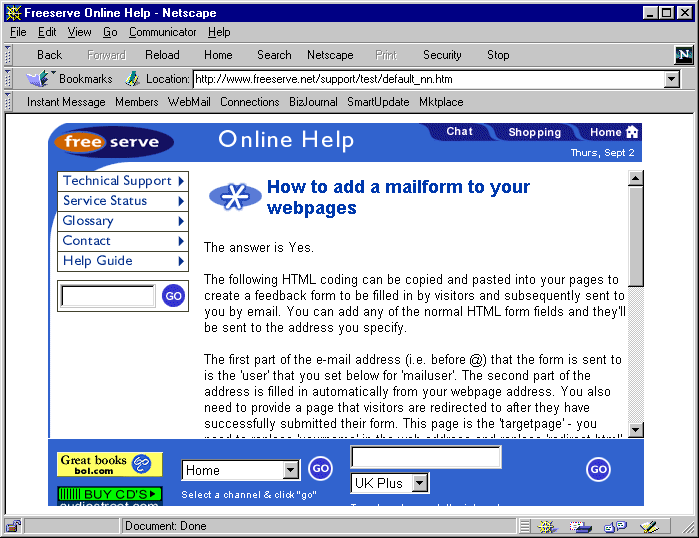
Task: Click the Great books bol.com banner
Action: coord(109,465)
